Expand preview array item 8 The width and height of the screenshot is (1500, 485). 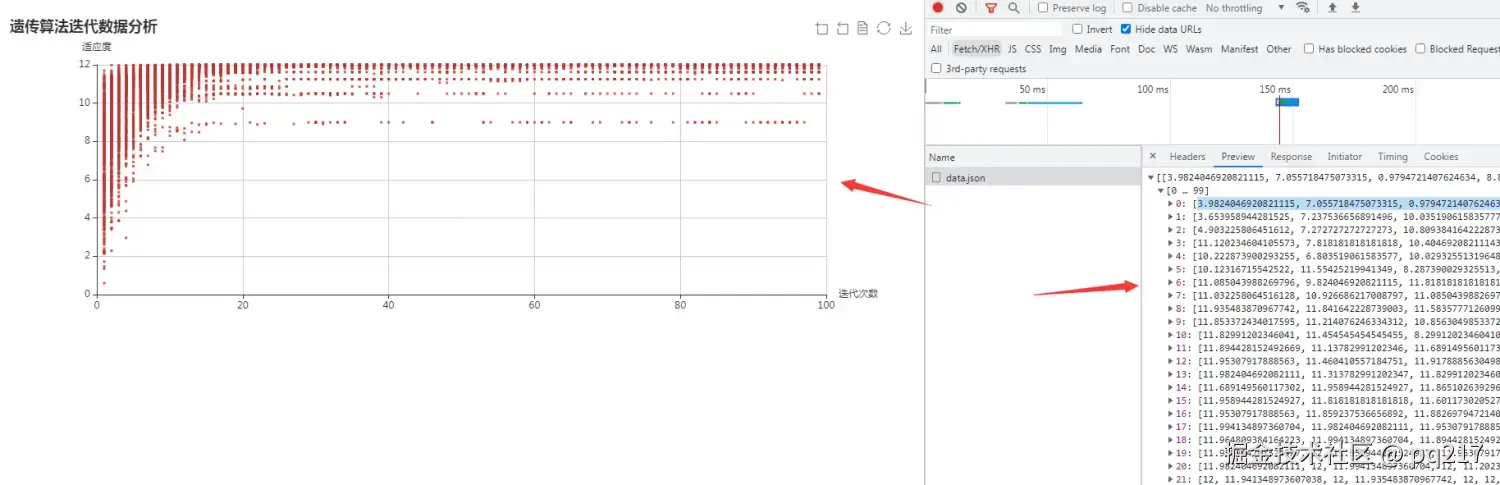[x=1171, y=308]
